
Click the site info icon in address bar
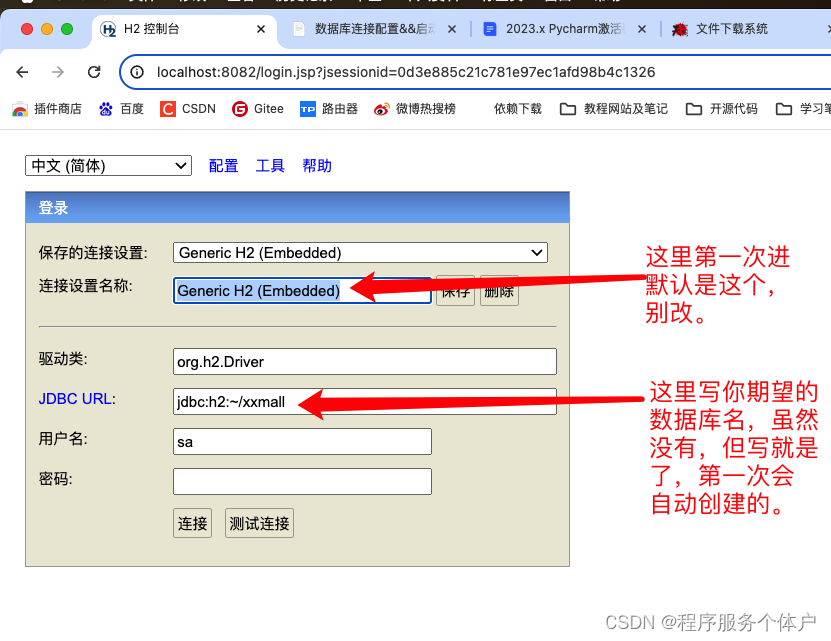(x=137, y=72)
